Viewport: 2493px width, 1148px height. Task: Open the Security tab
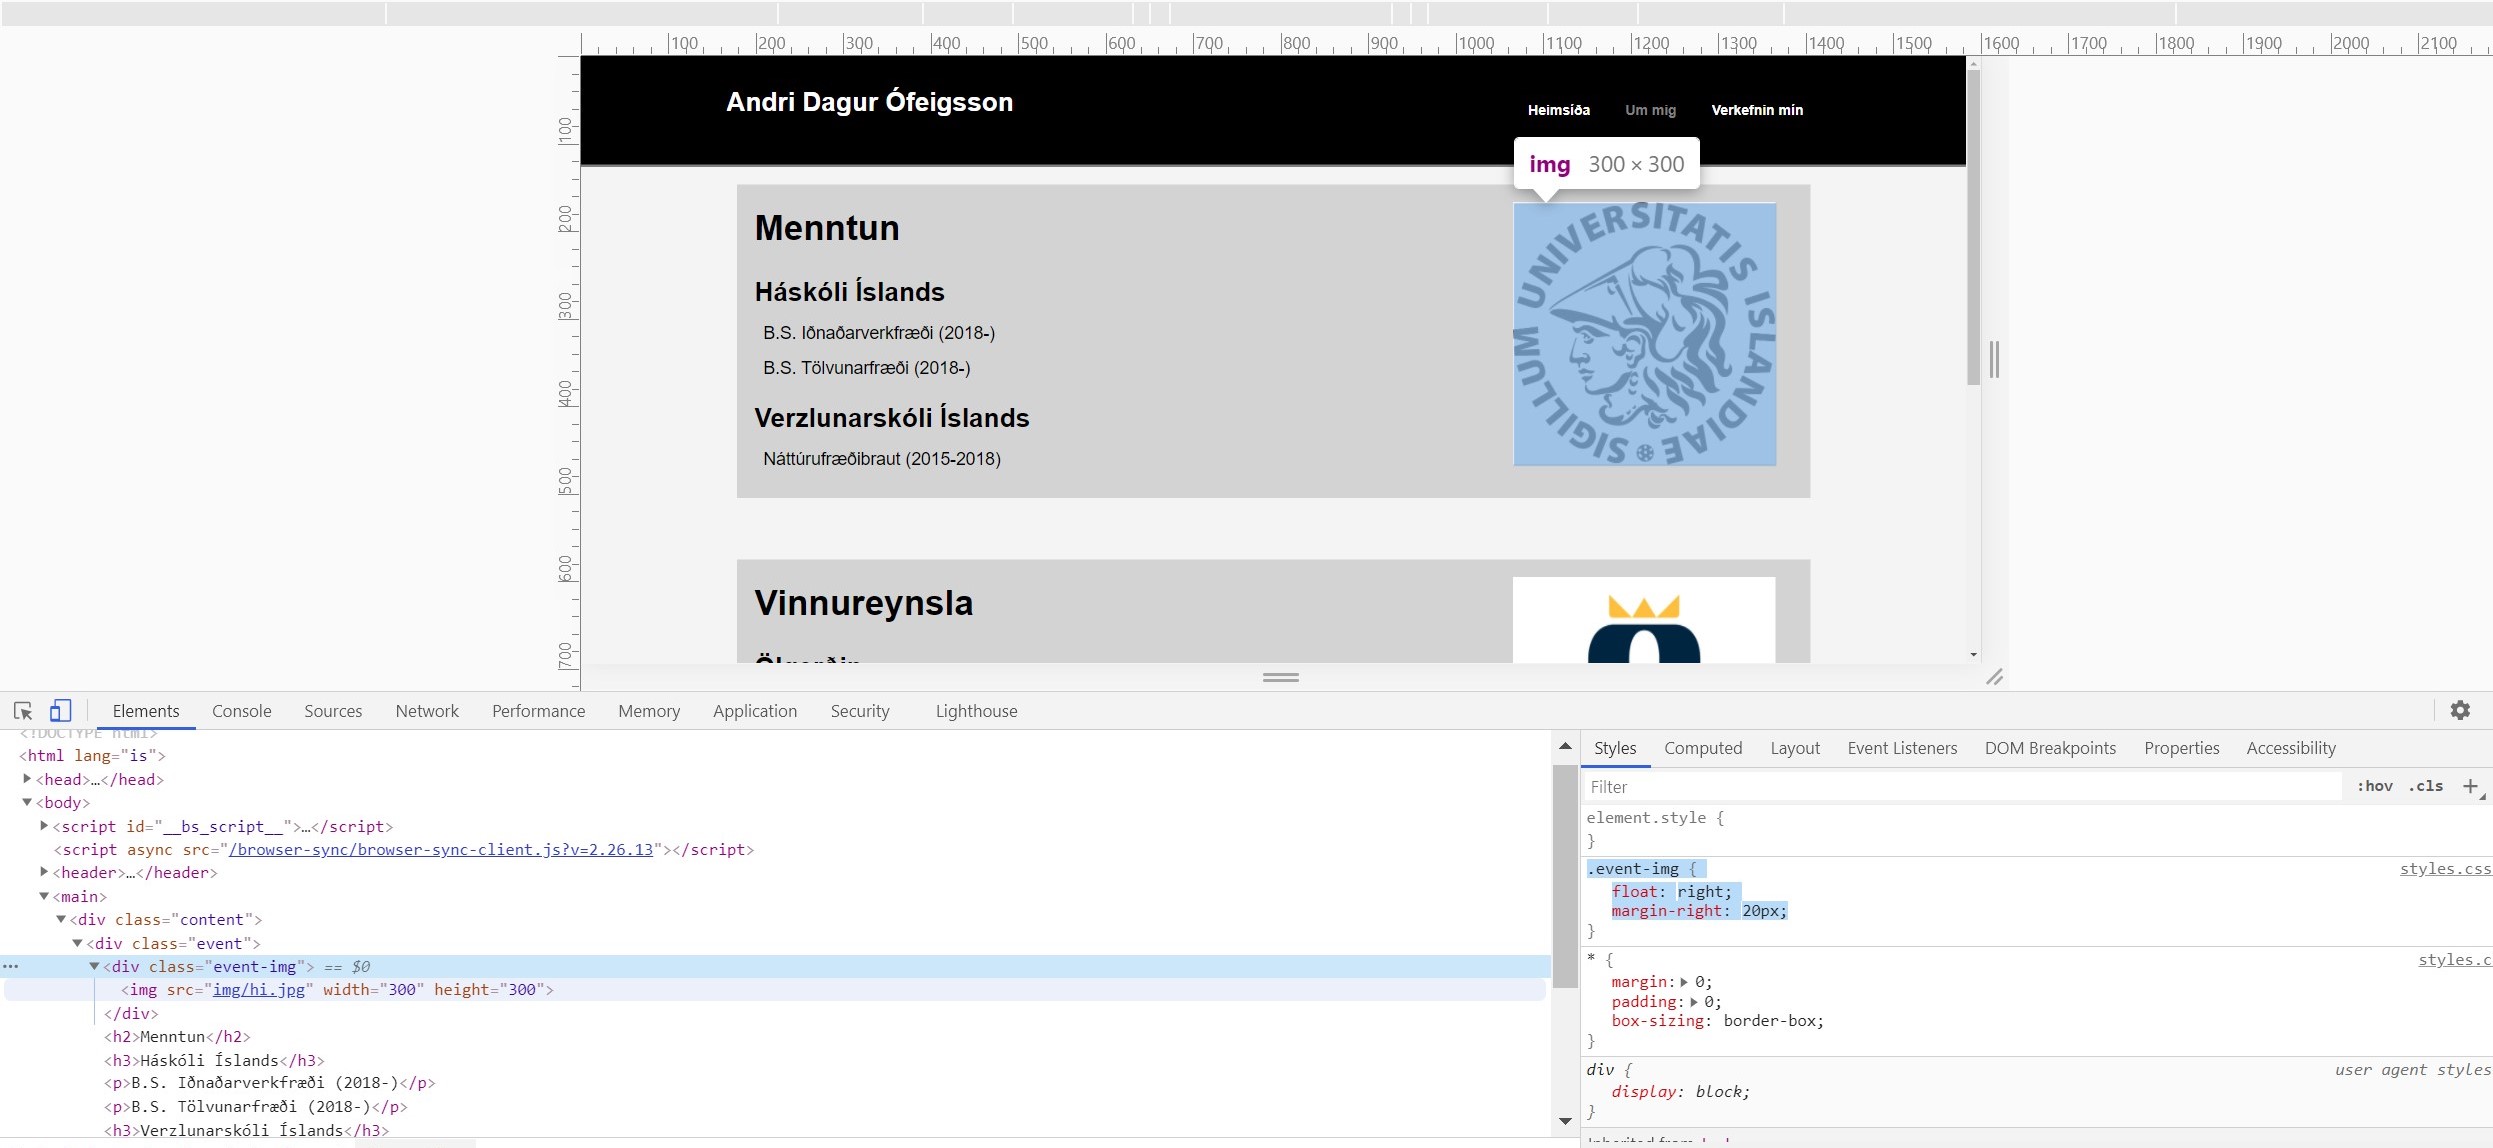coord(860,711)
